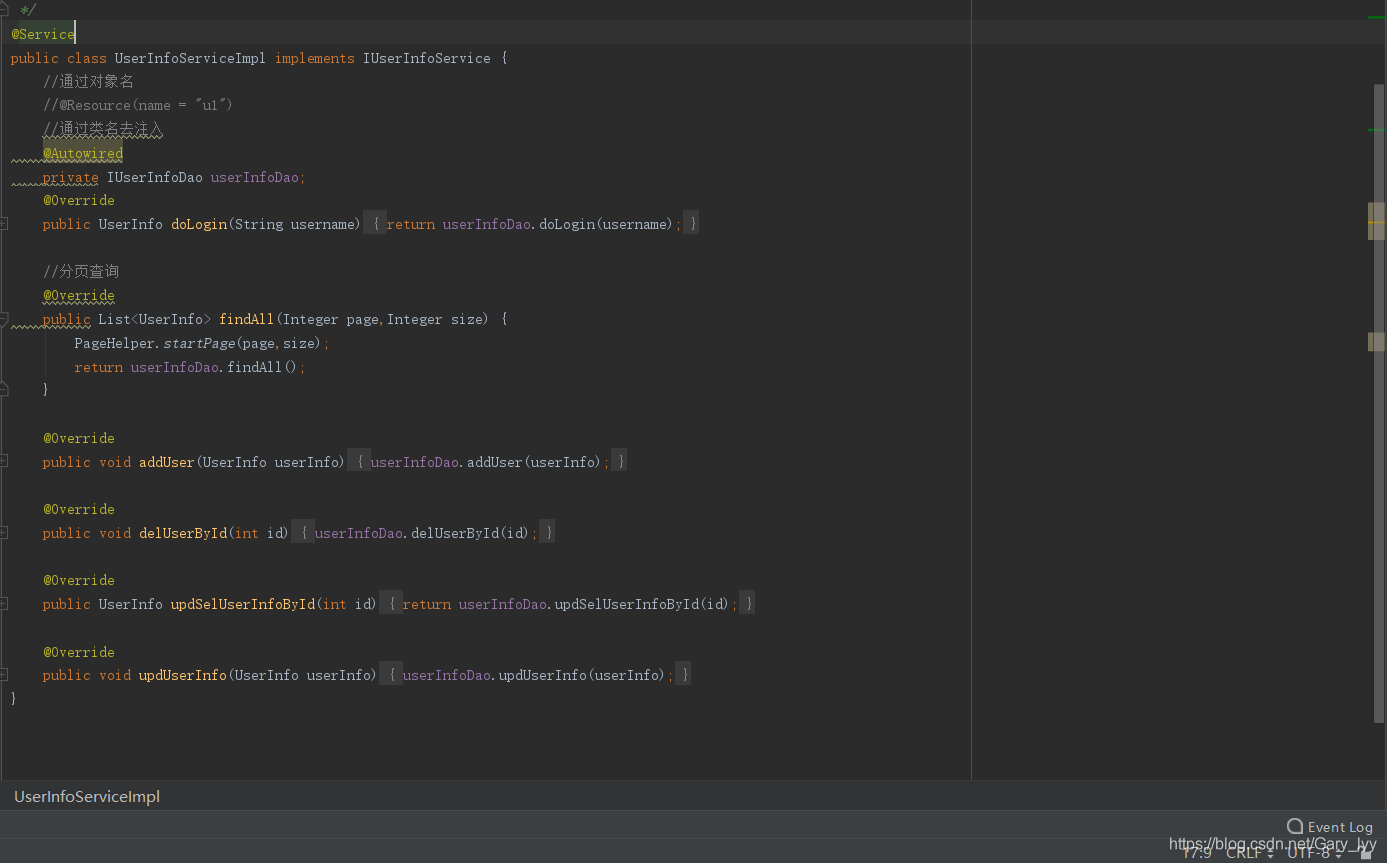Screen dimensions: 1387x863
Task: Click the closing brace placeholder of doLogin
Action: coord(691,224)
